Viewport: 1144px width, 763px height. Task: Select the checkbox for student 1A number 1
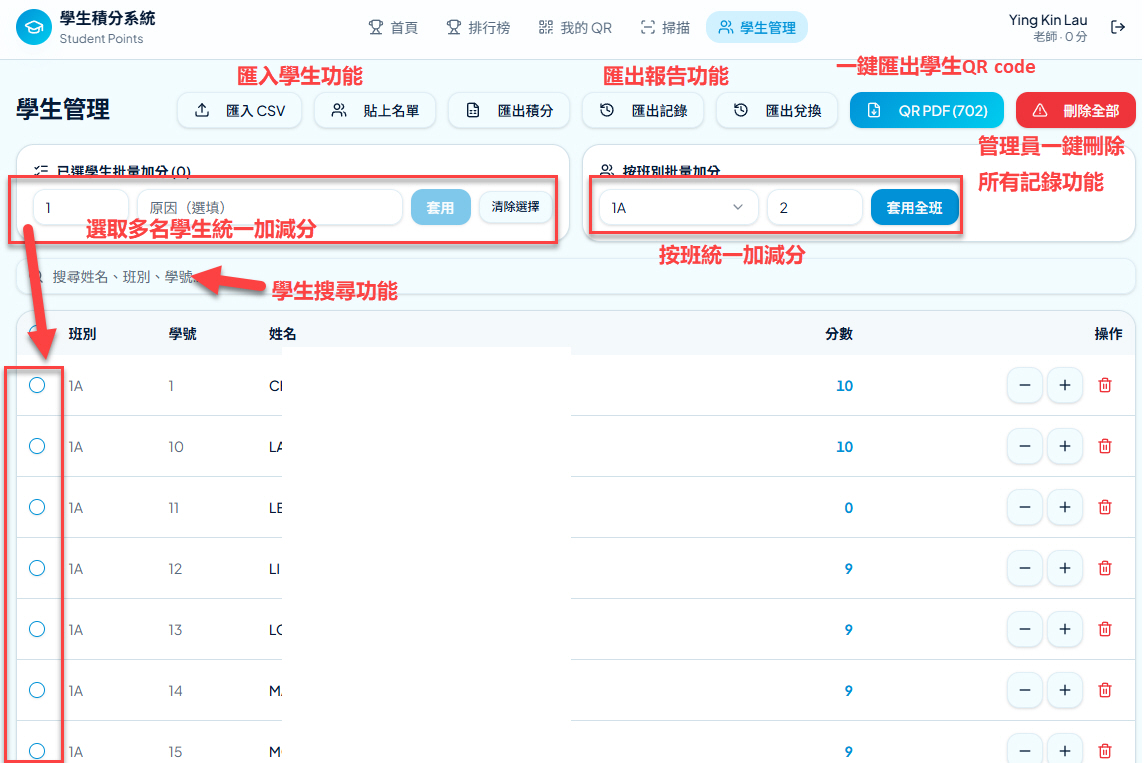point(37,385)
